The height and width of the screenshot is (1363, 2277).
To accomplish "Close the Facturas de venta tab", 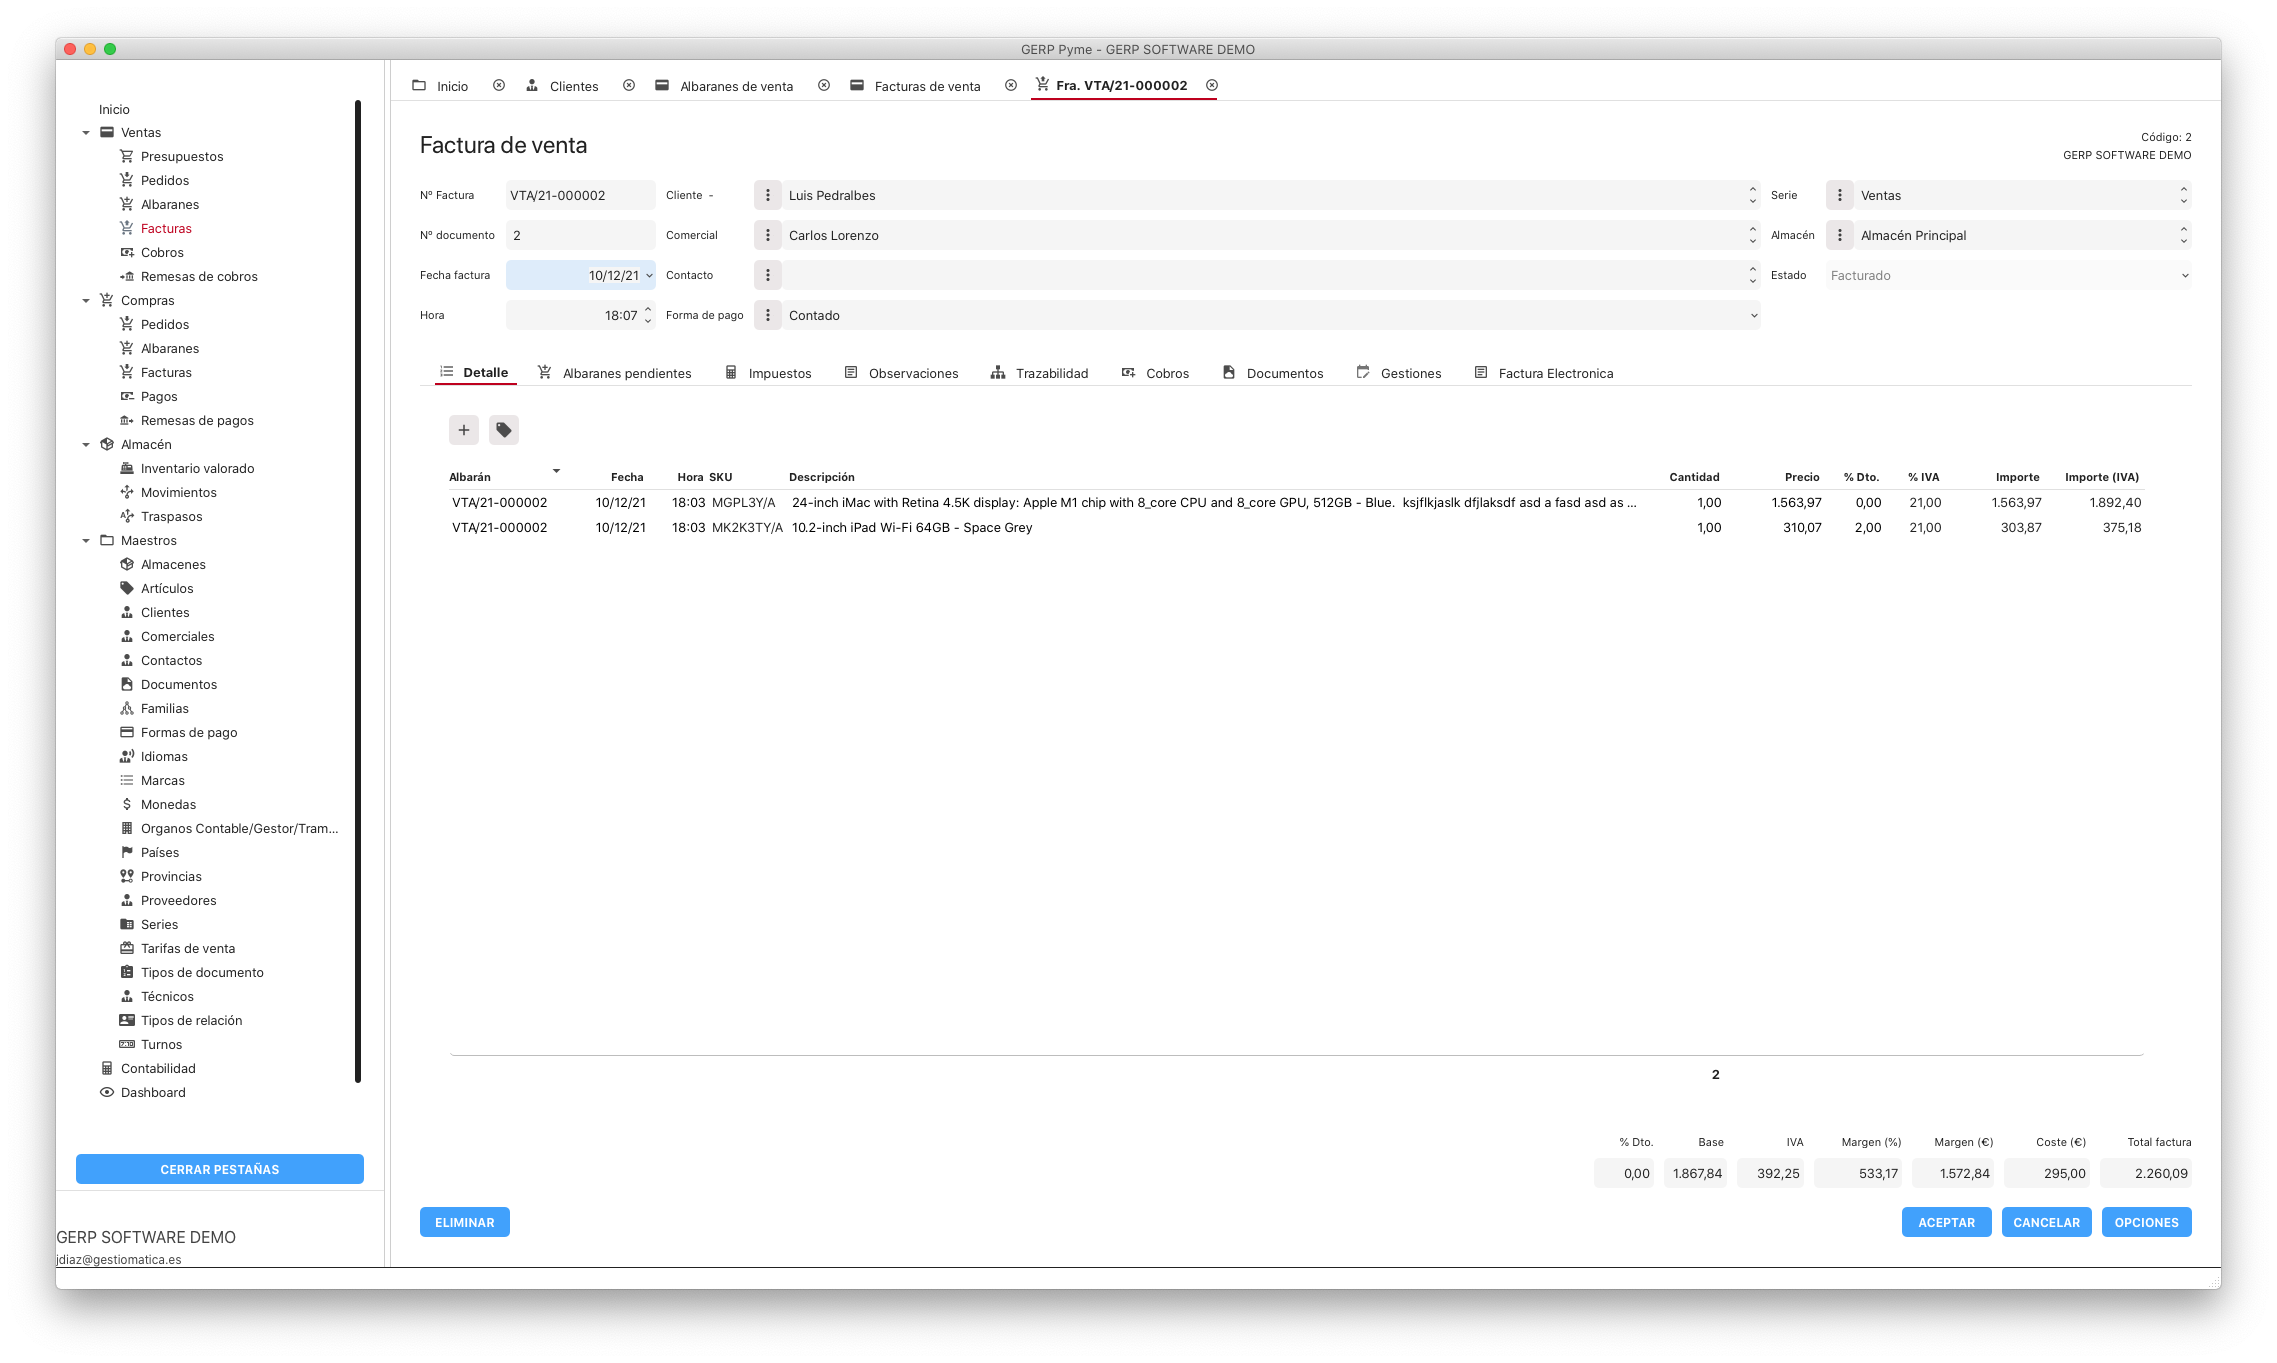I will (1011, 86).
